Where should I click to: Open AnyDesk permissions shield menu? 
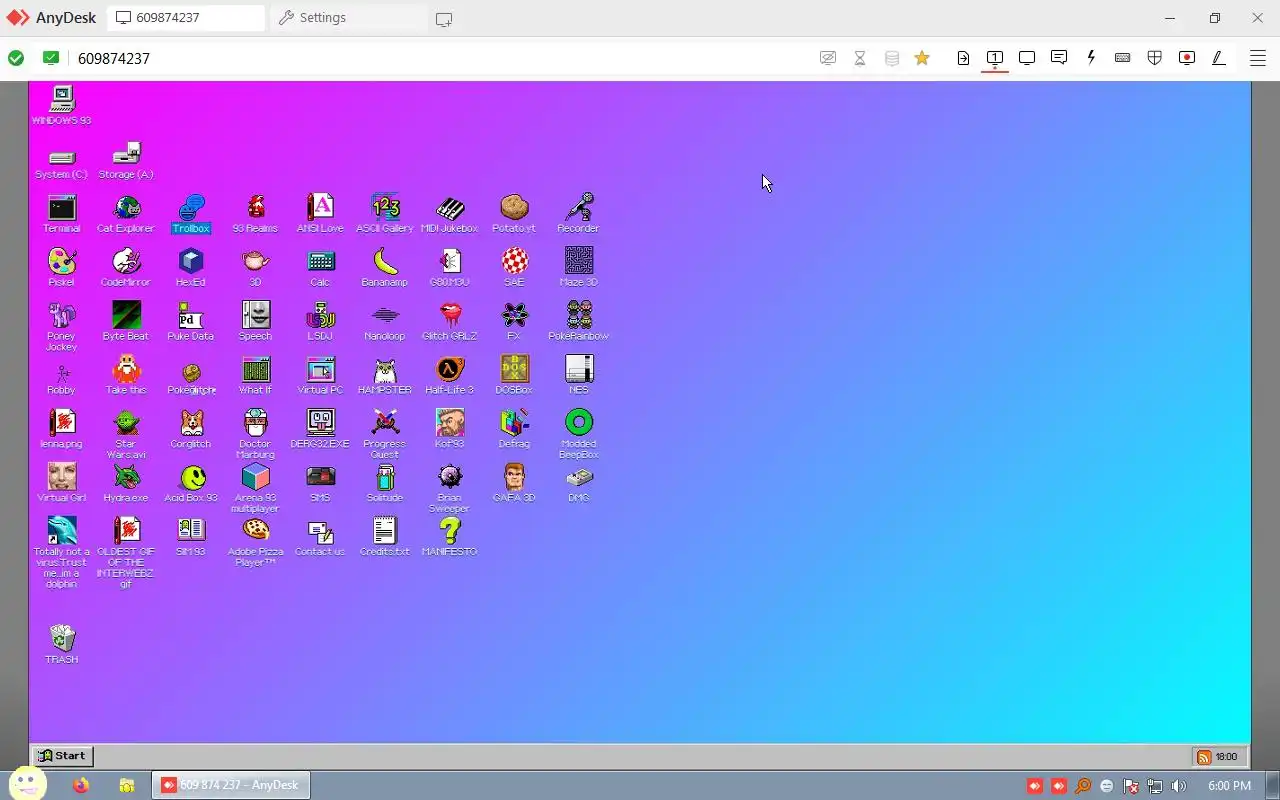(x=1155, y=58)
